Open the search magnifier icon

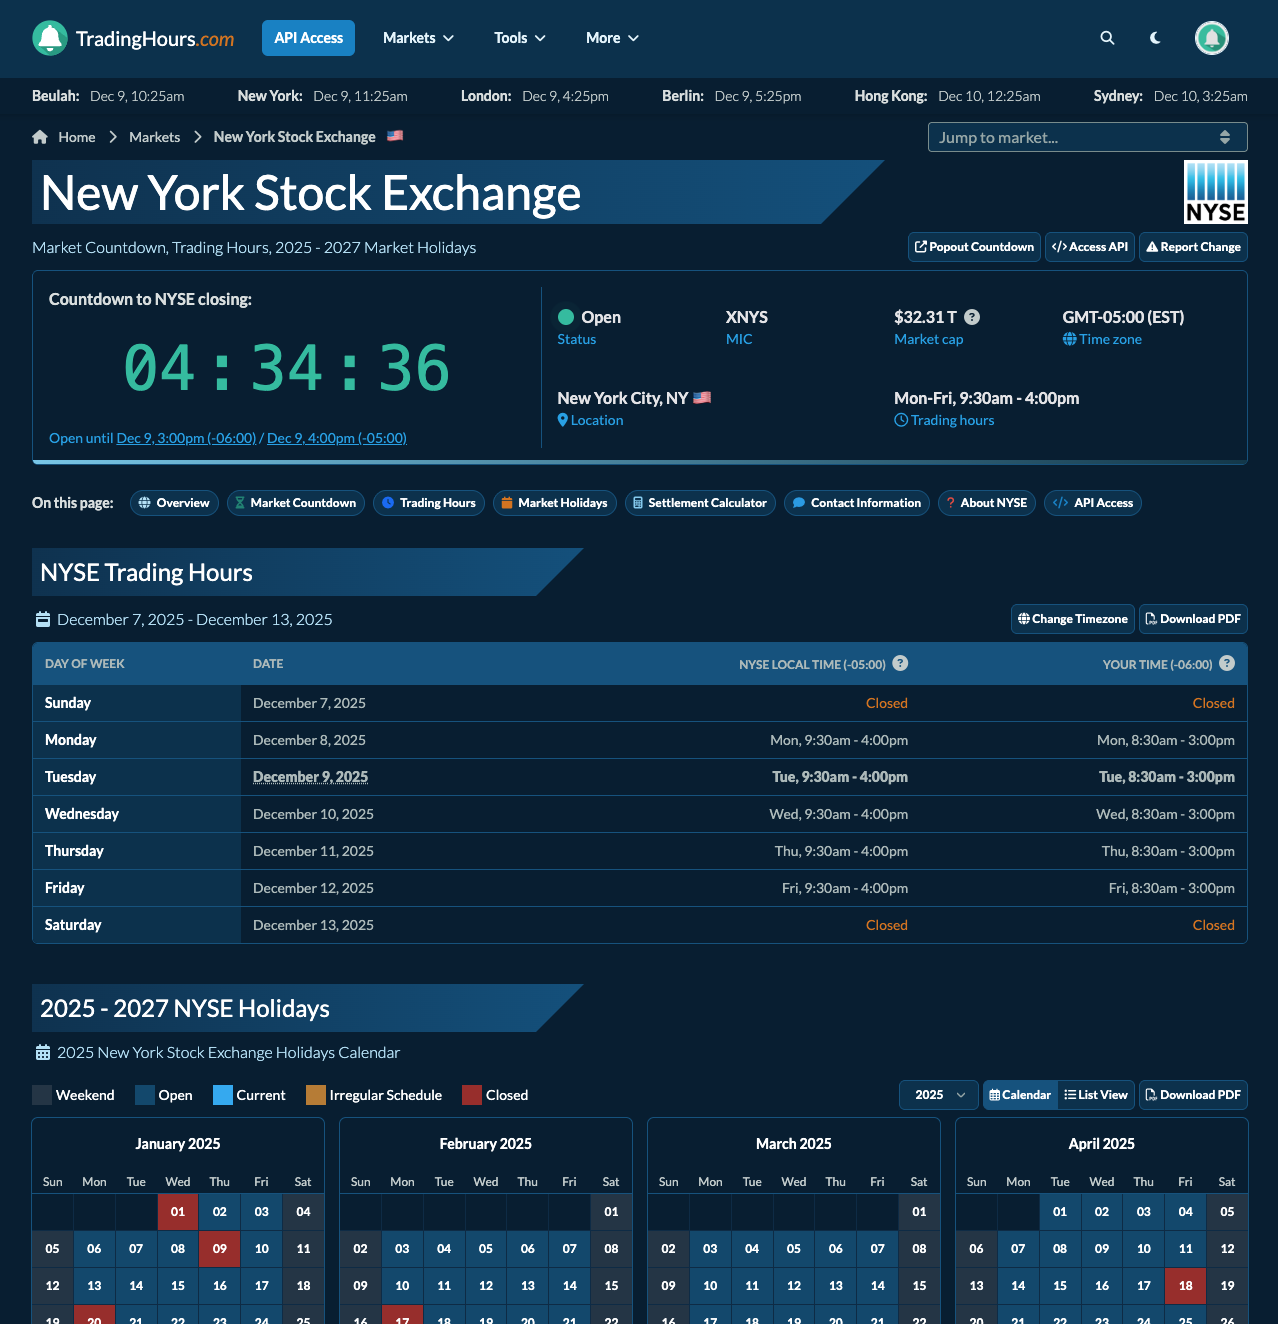(x=1107, y=38)
